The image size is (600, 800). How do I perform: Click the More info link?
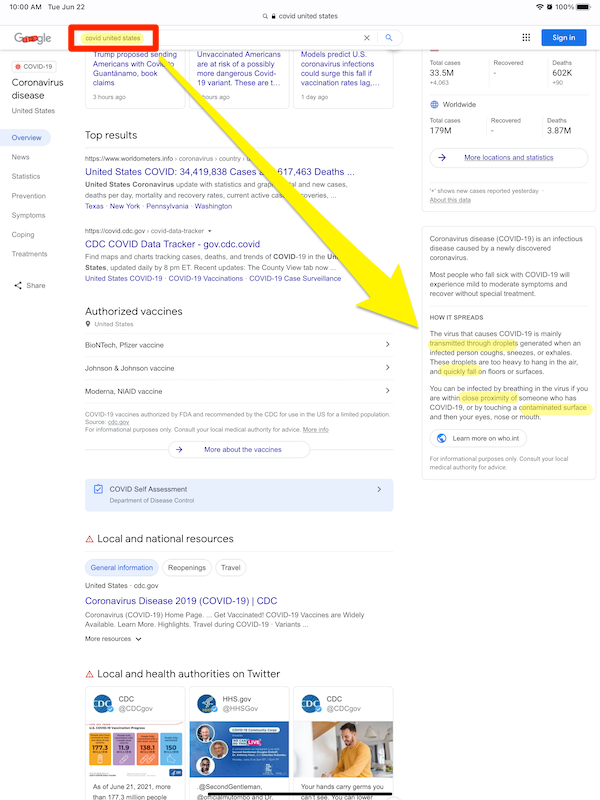(x=316, y=430)
